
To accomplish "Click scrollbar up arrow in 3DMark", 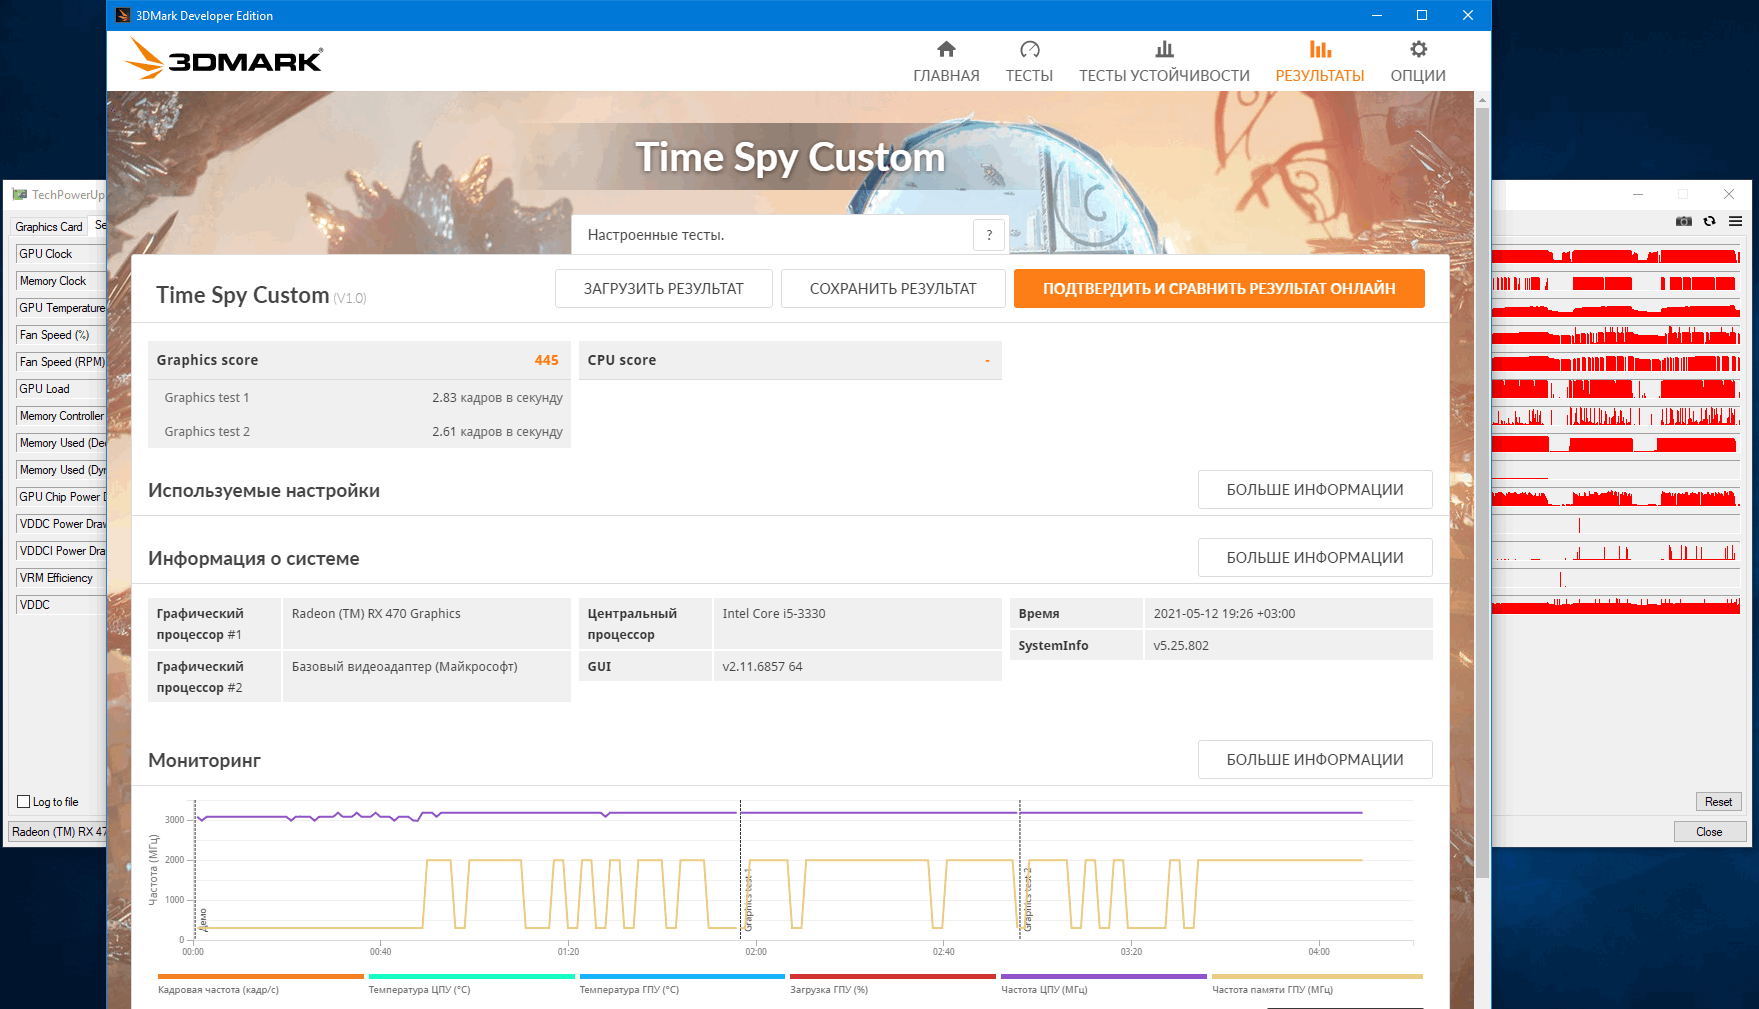I will tap(1482, 100).
